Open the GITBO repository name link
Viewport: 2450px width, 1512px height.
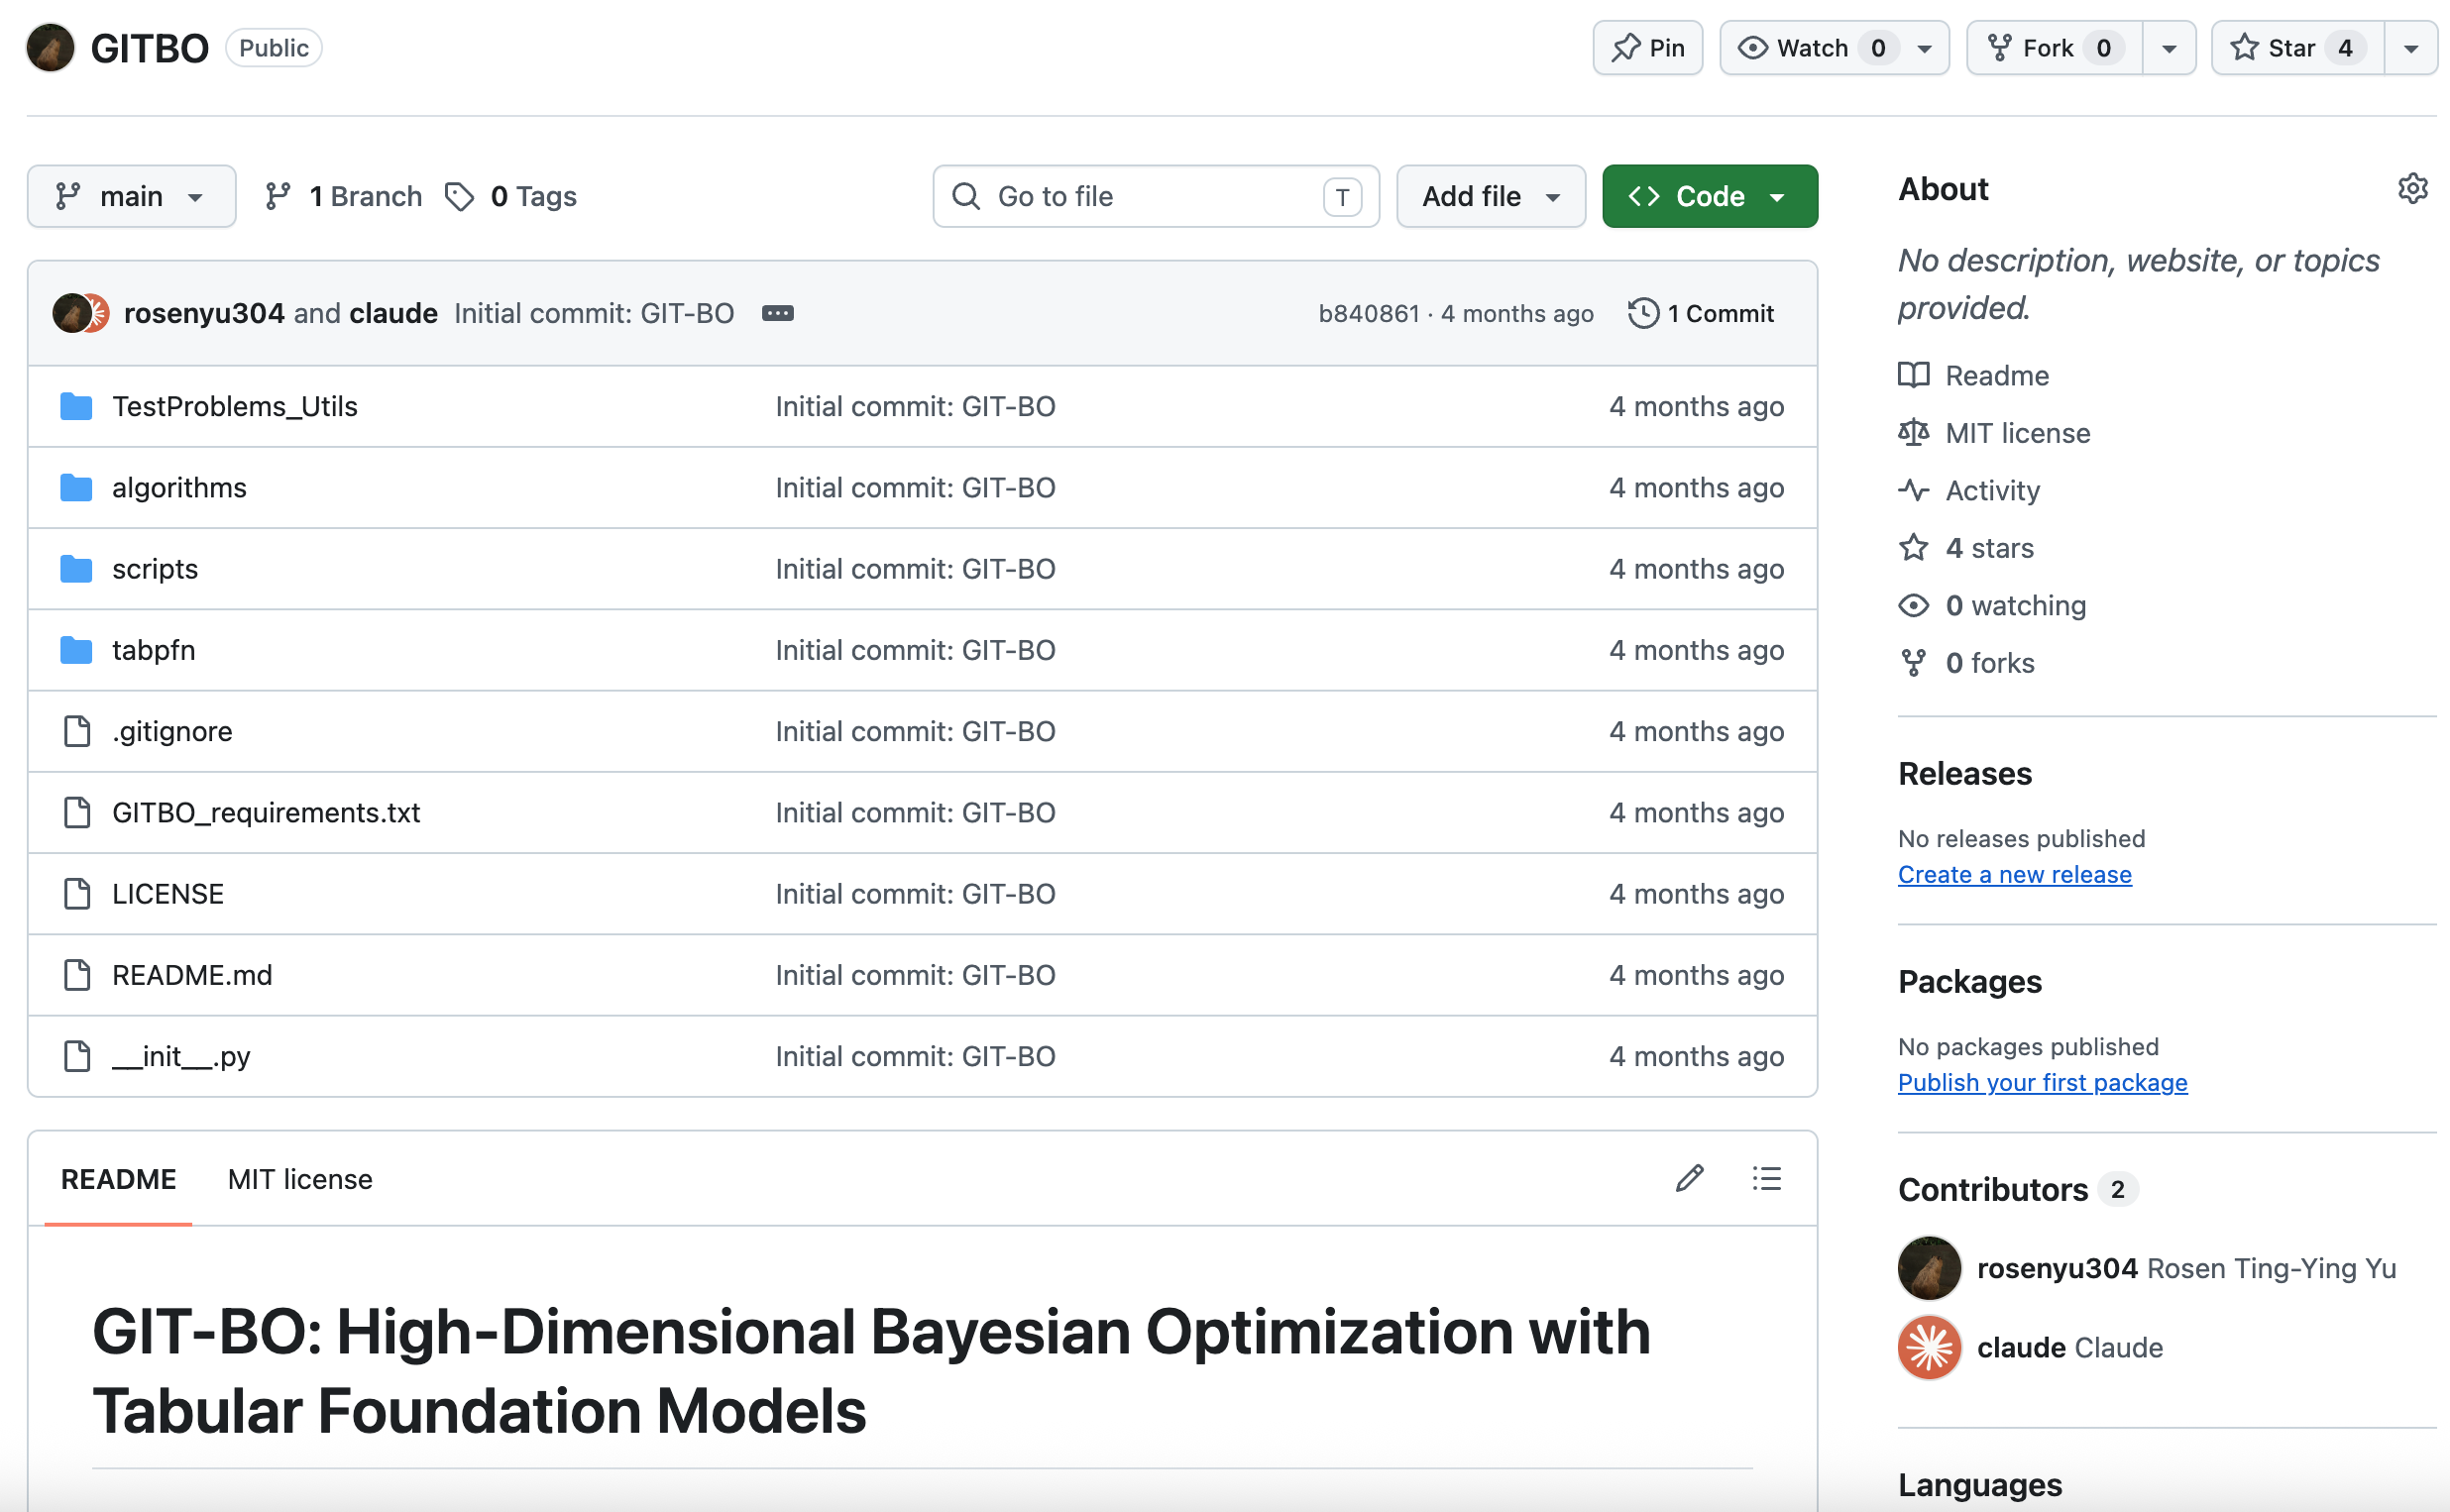pos(149,48)
